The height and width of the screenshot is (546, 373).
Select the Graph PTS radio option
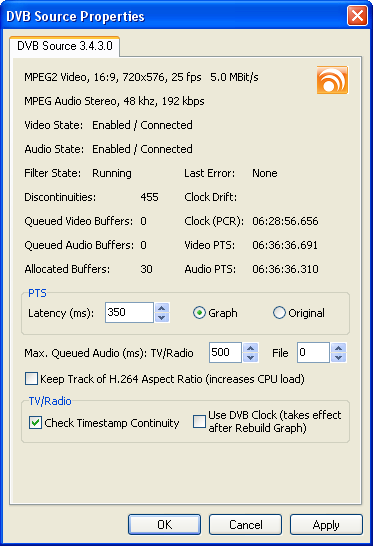tap(199, 313)
